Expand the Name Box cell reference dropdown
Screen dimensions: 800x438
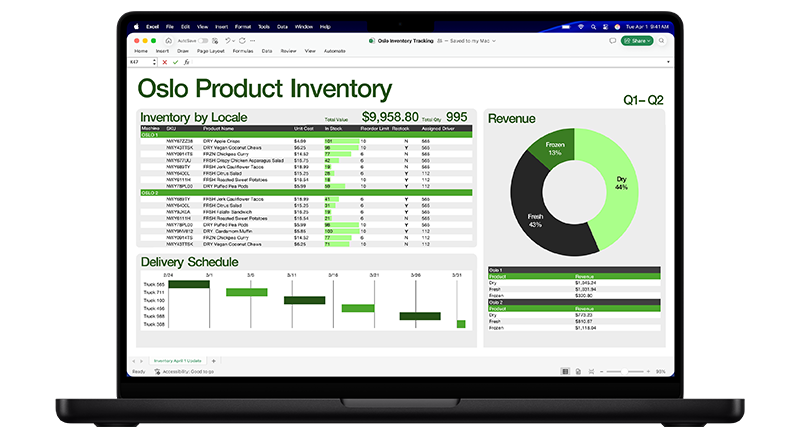point(157,62)
